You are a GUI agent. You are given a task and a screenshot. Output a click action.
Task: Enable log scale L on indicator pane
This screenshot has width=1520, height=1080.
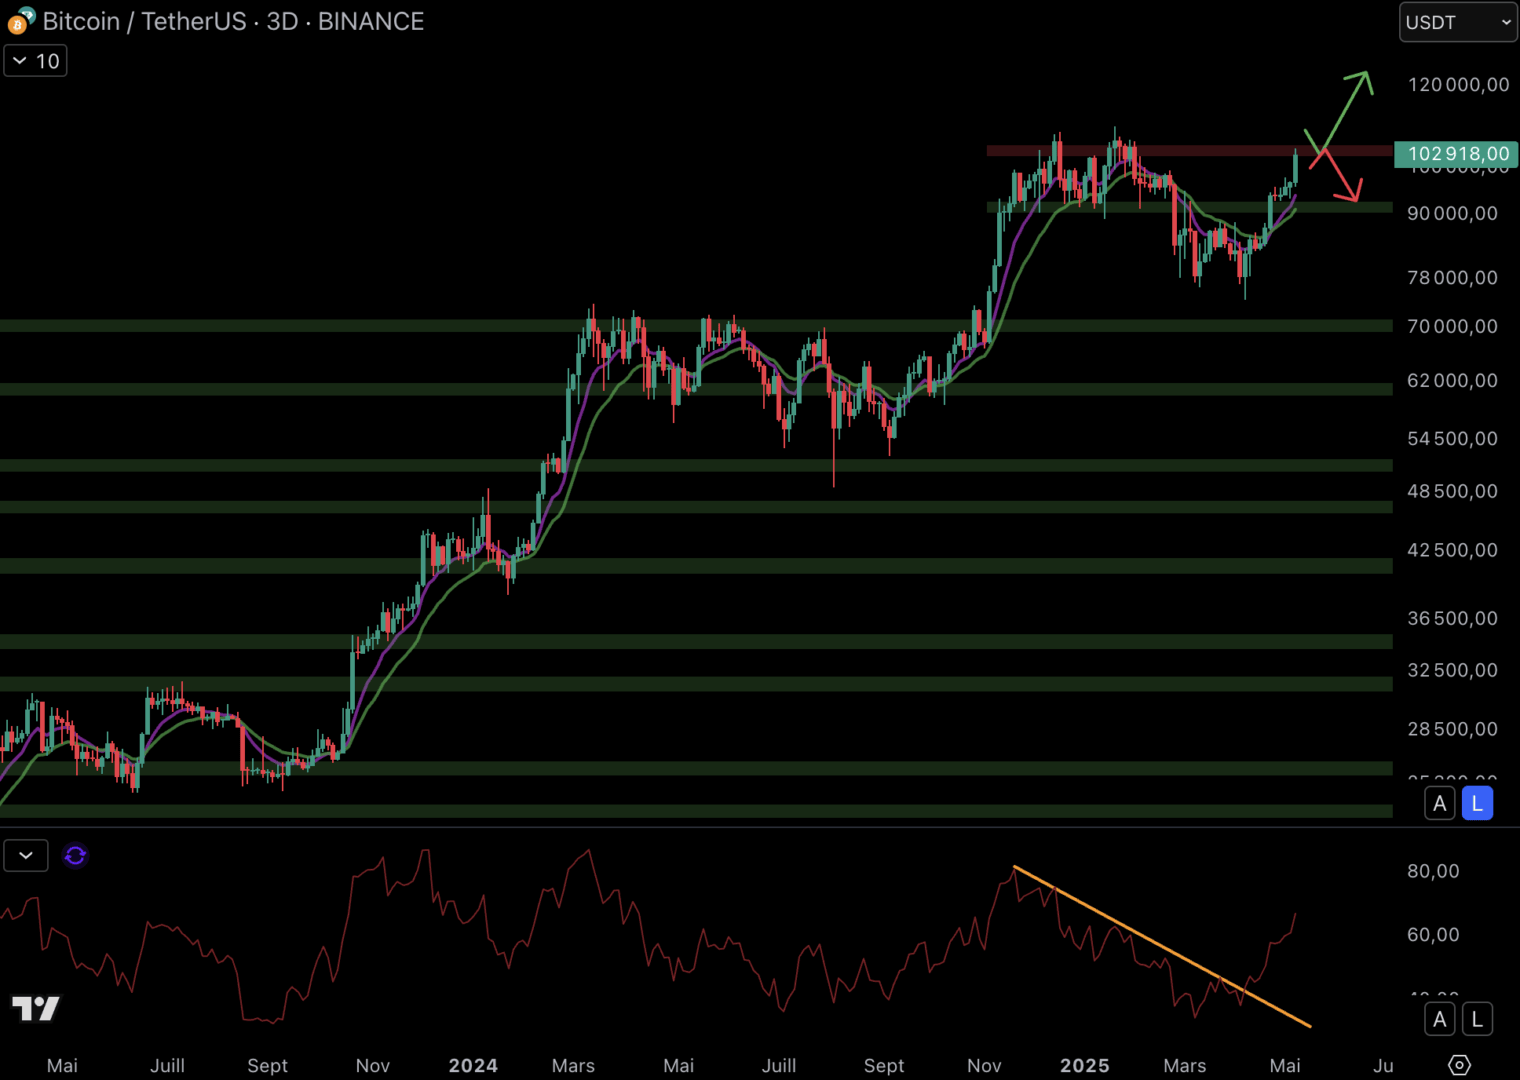1477,1019
